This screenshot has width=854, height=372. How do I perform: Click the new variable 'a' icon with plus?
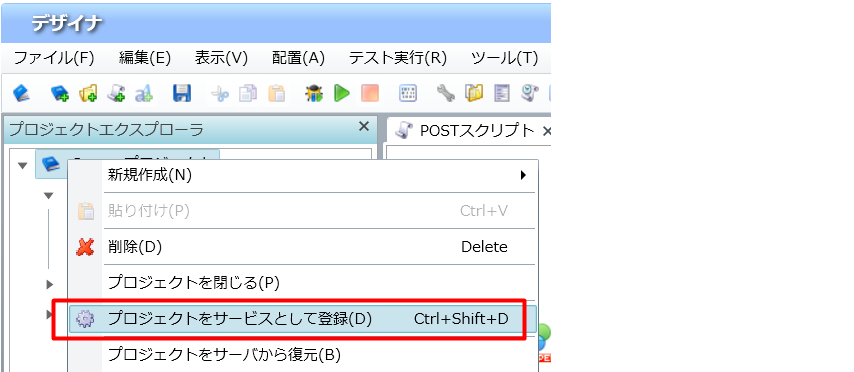point(144,93)
